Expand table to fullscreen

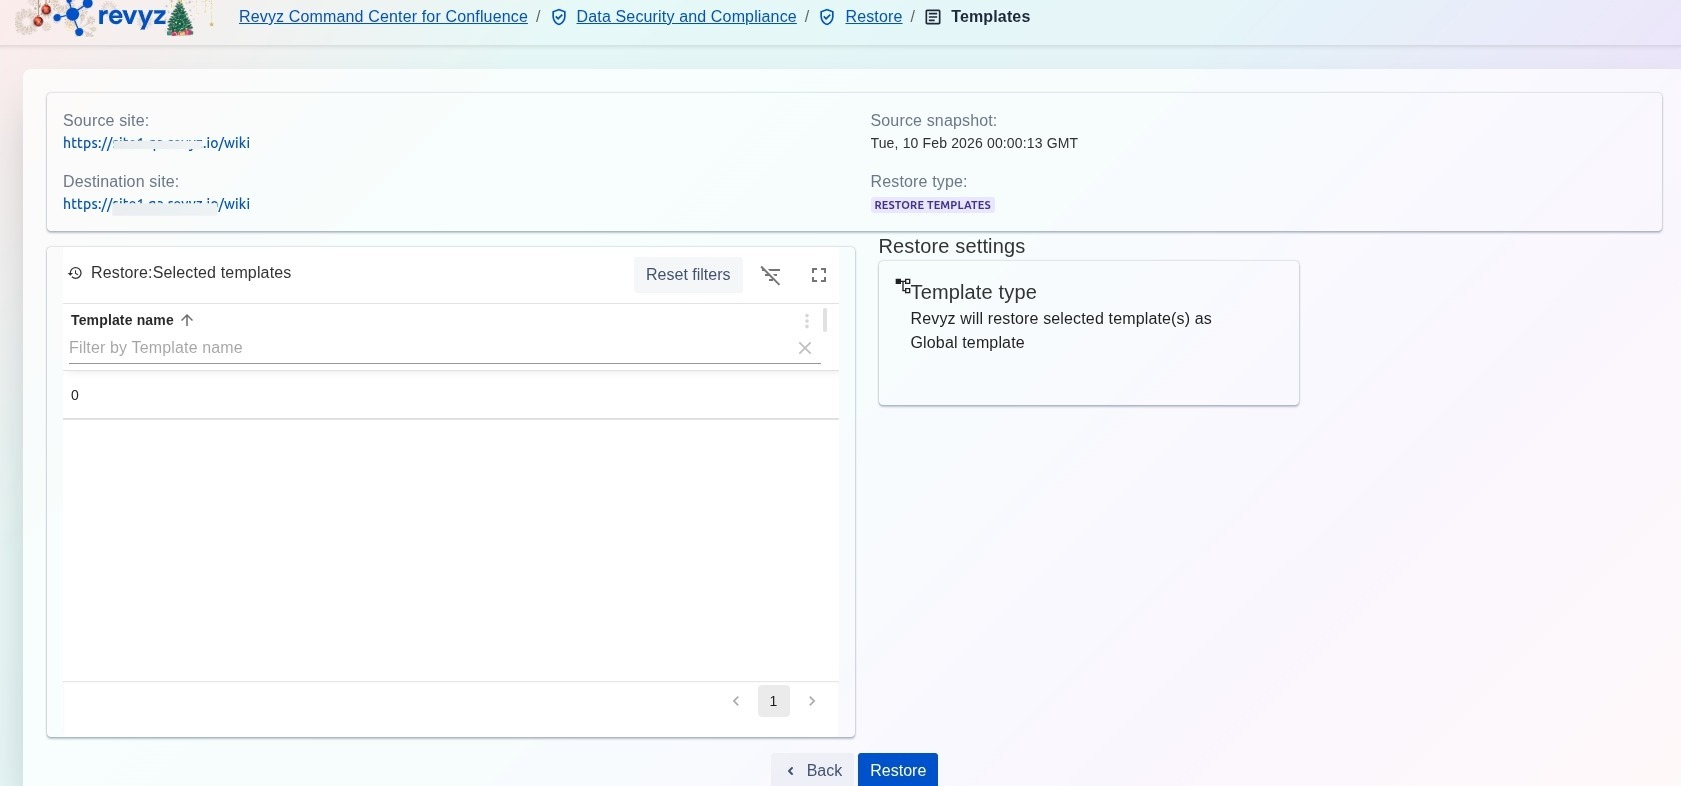coord(819,275)
